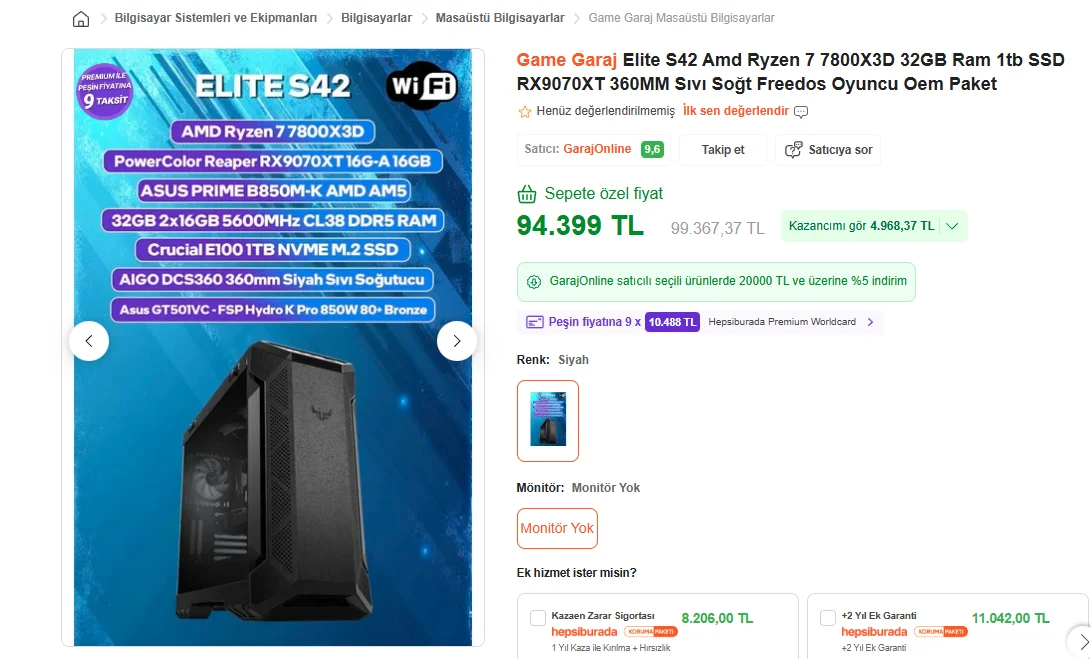
Task: Open the Peşin fiyatına 9 taksit details chevron
Action: coord(870,322)
